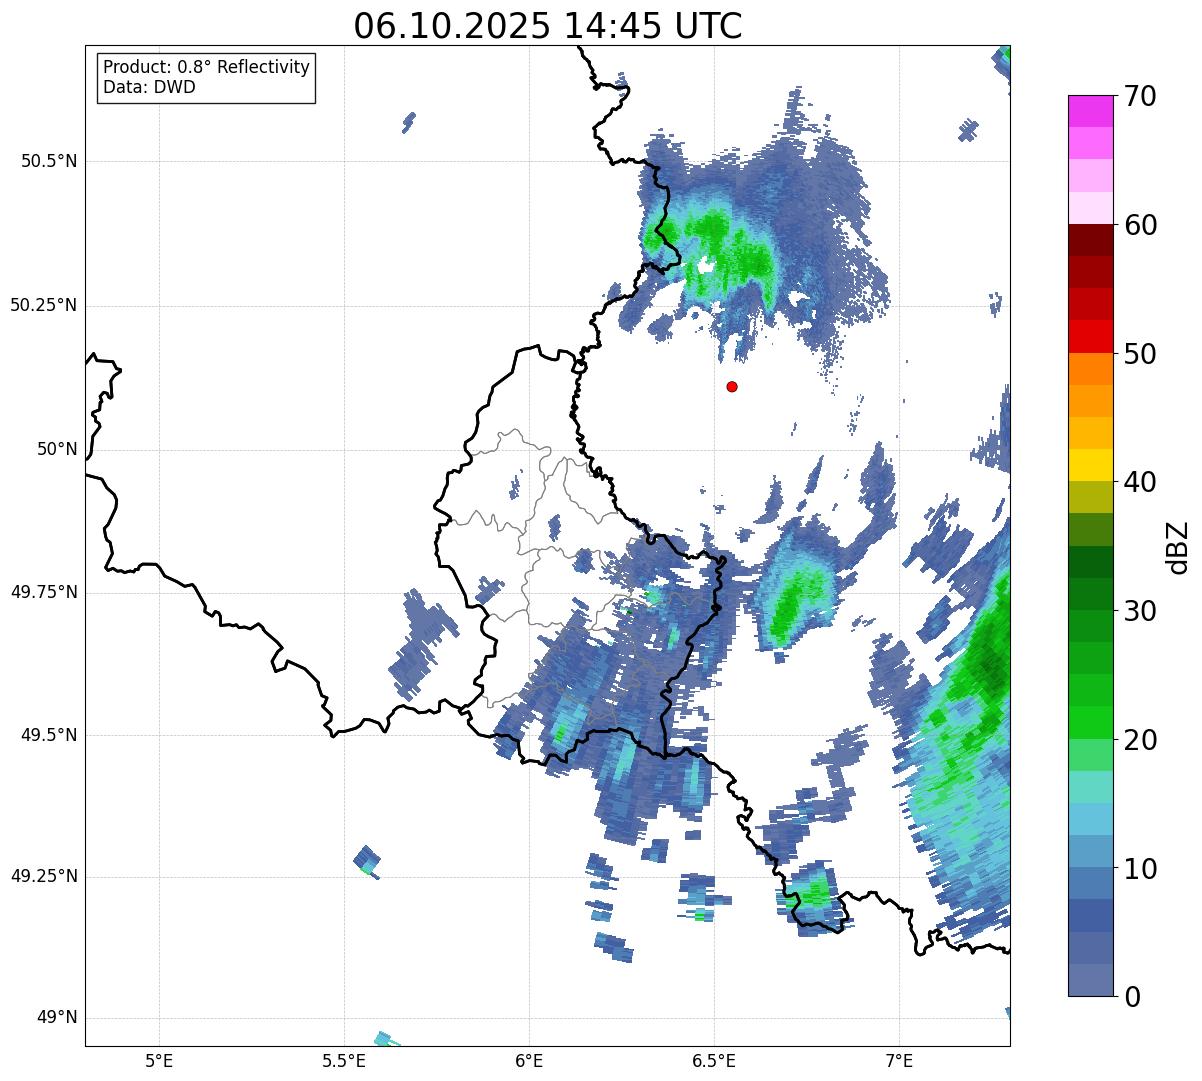Click the bright red colorbar segment
Screen dimensions: 1202x1081
point(1090,337)
